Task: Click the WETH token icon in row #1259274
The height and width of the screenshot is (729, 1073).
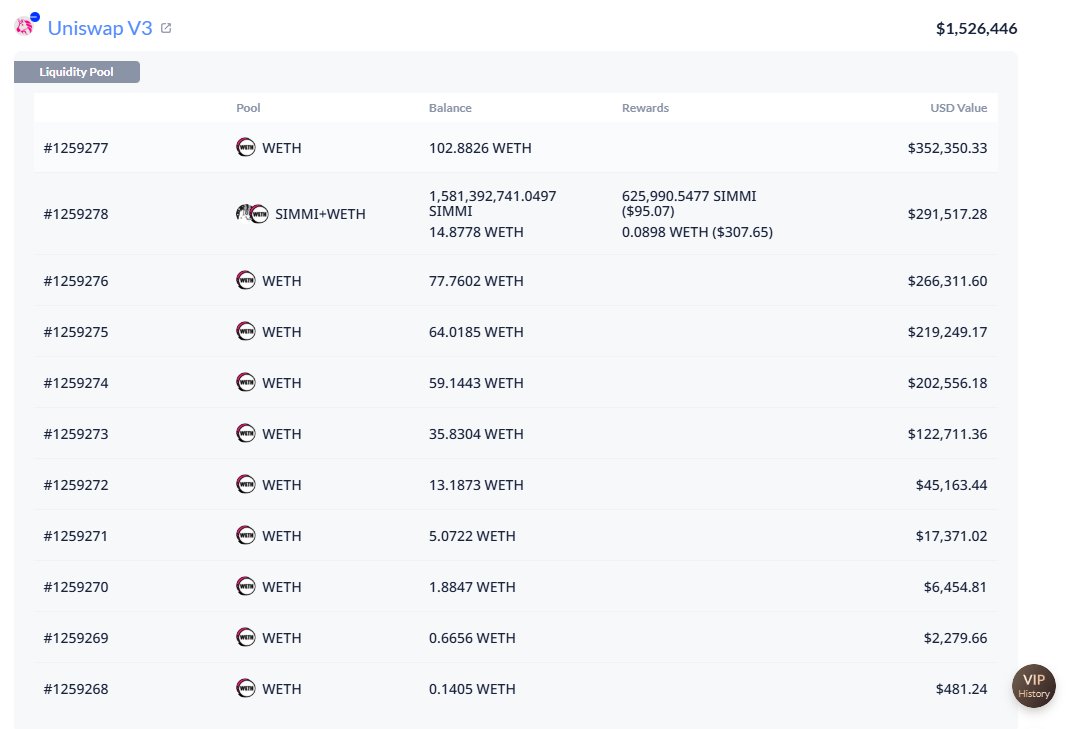Action: [x=246, y=382]
